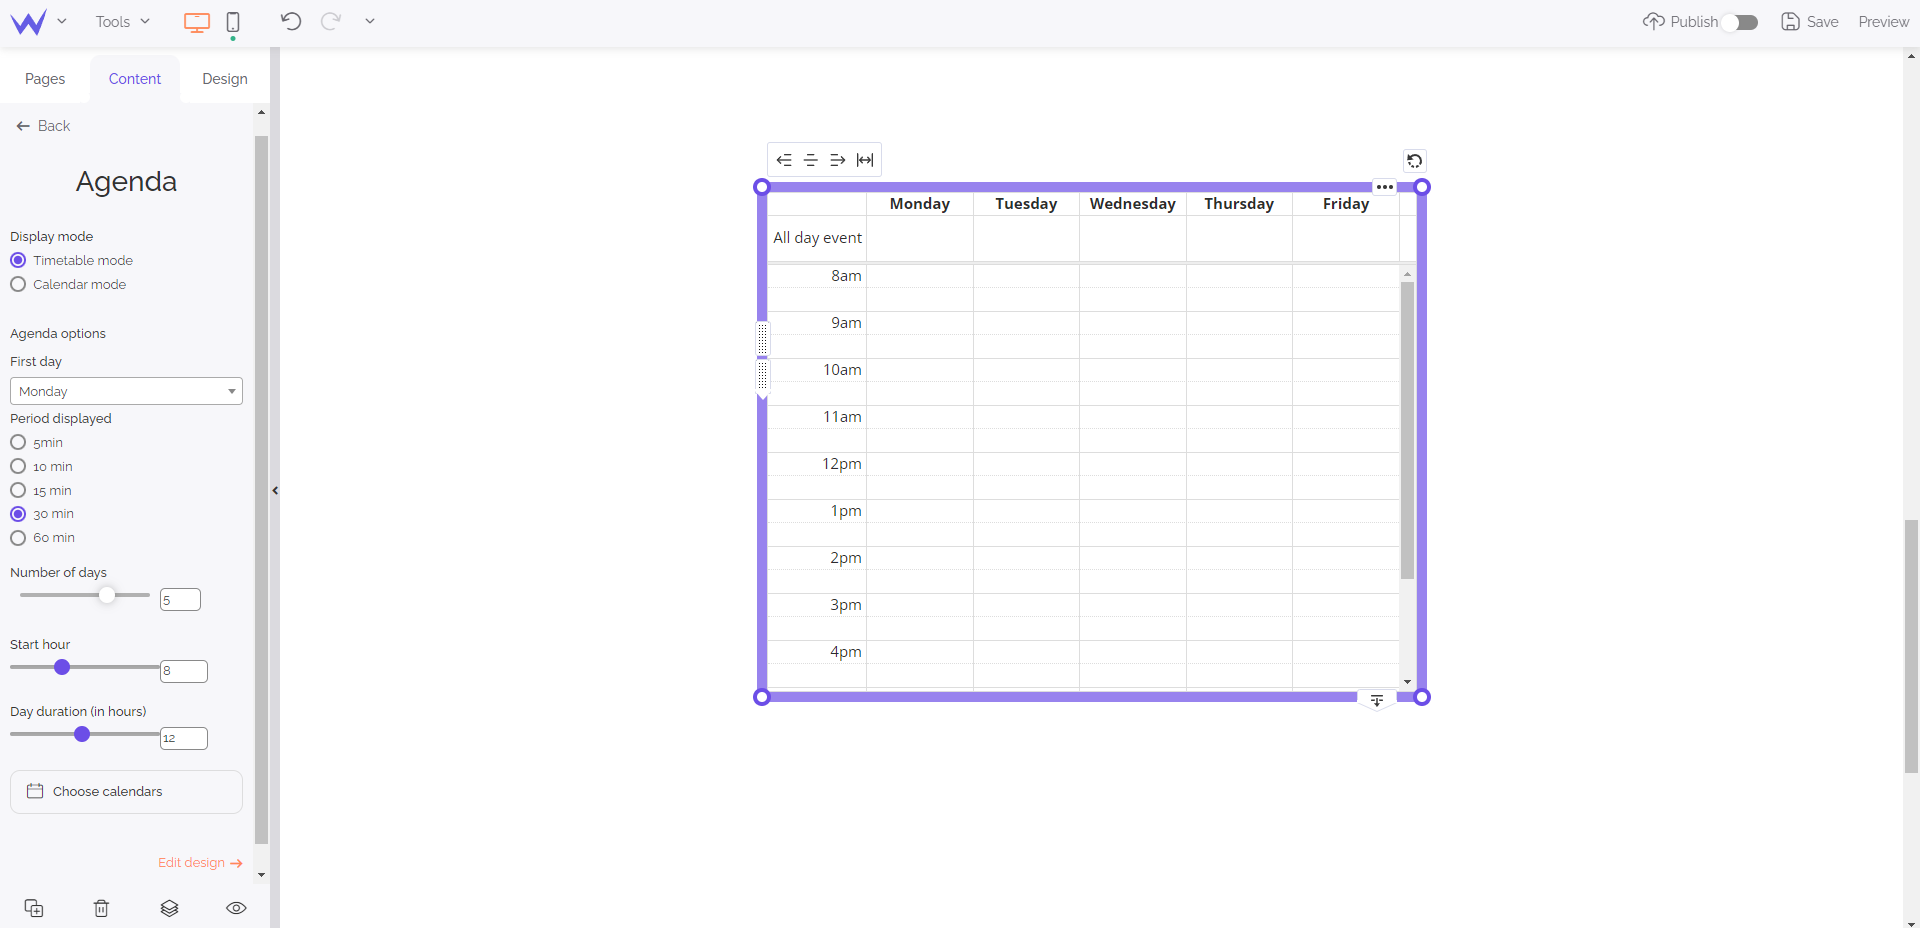This screenshot has width=1920, height=928.
Task: Click the Start hour slider handle
Action: click(x=62, y=667)
